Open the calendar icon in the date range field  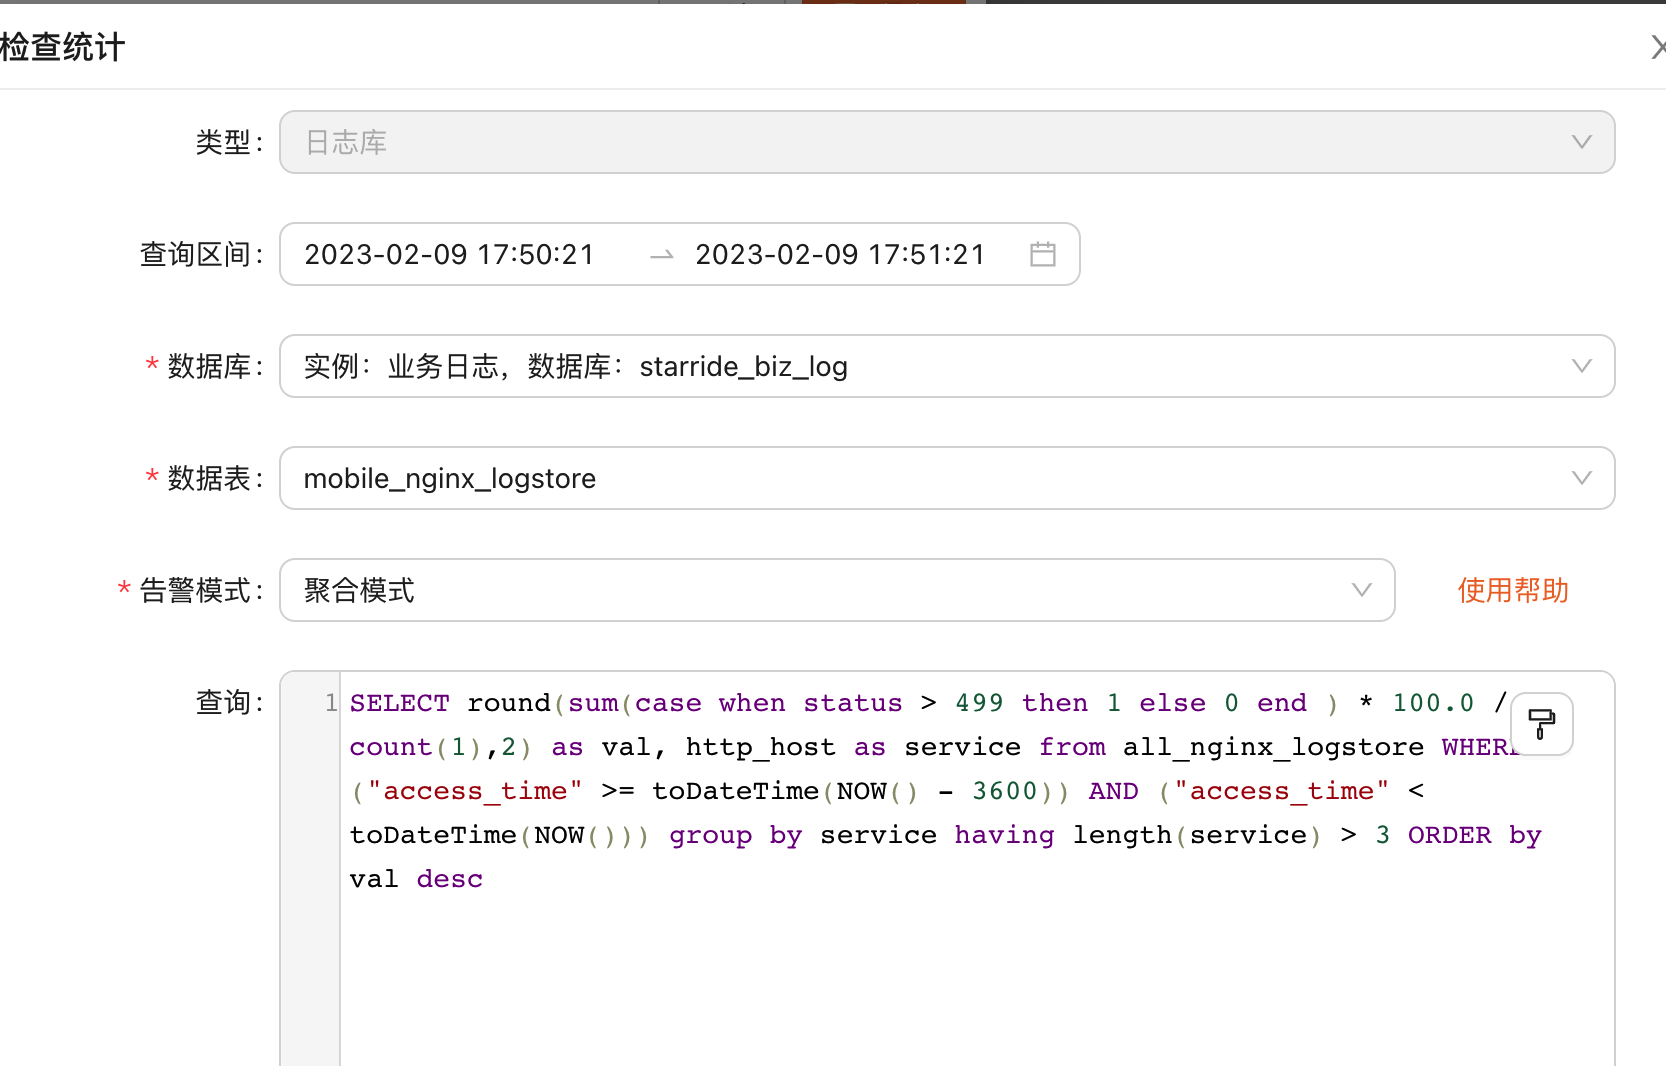pyautogui.click(x=1043, y=254)
